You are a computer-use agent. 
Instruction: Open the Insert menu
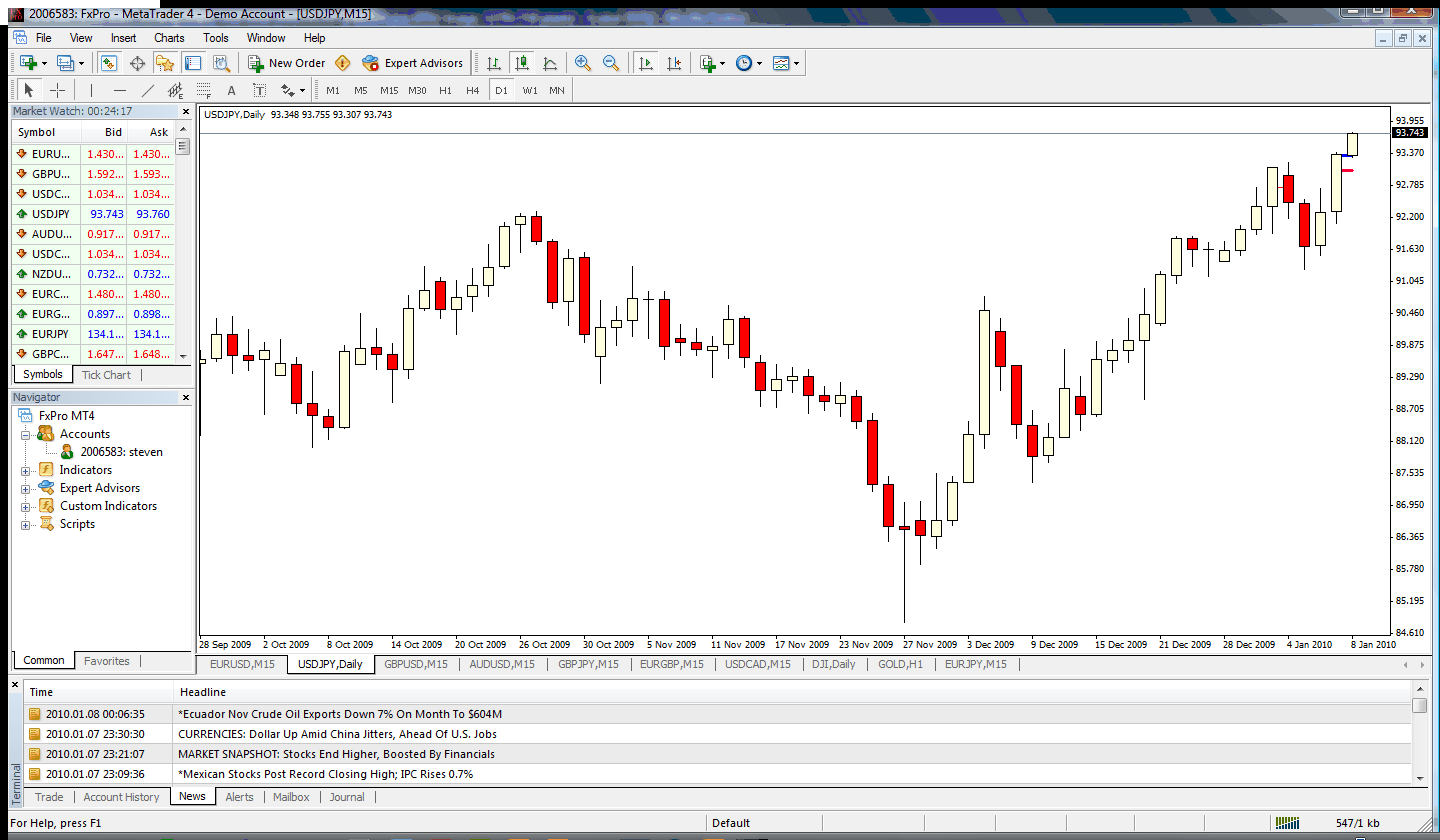(x=124, y=38)
